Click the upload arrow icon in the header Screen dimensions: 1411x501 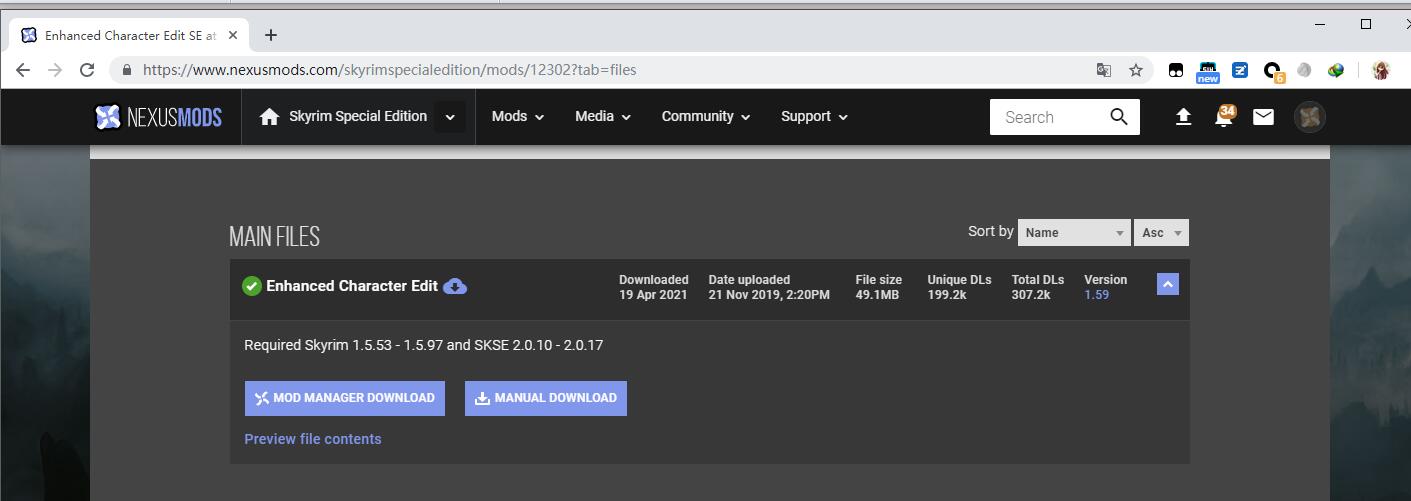[1183, 117]
